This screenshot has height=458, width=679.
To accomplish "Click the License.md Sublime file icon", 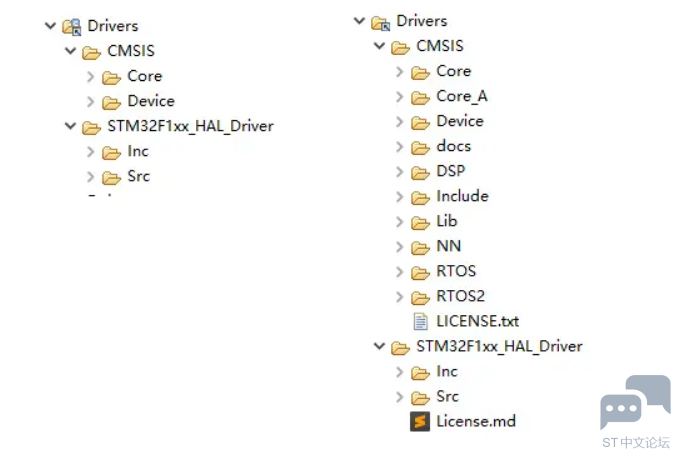I will click(420, 422).
